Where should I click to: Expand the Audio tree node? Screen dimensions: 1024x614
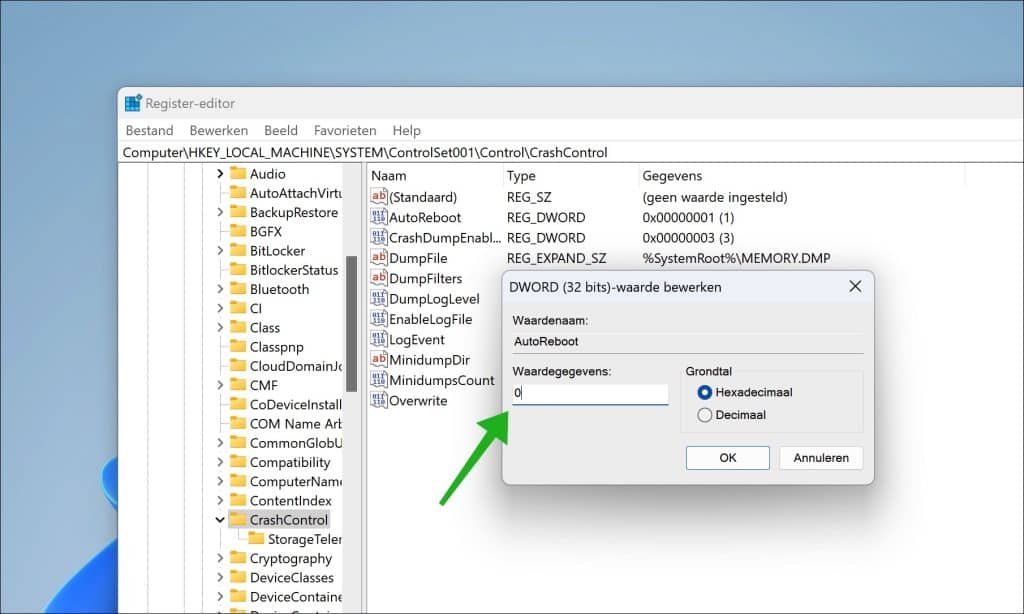(x=220, y=174)
